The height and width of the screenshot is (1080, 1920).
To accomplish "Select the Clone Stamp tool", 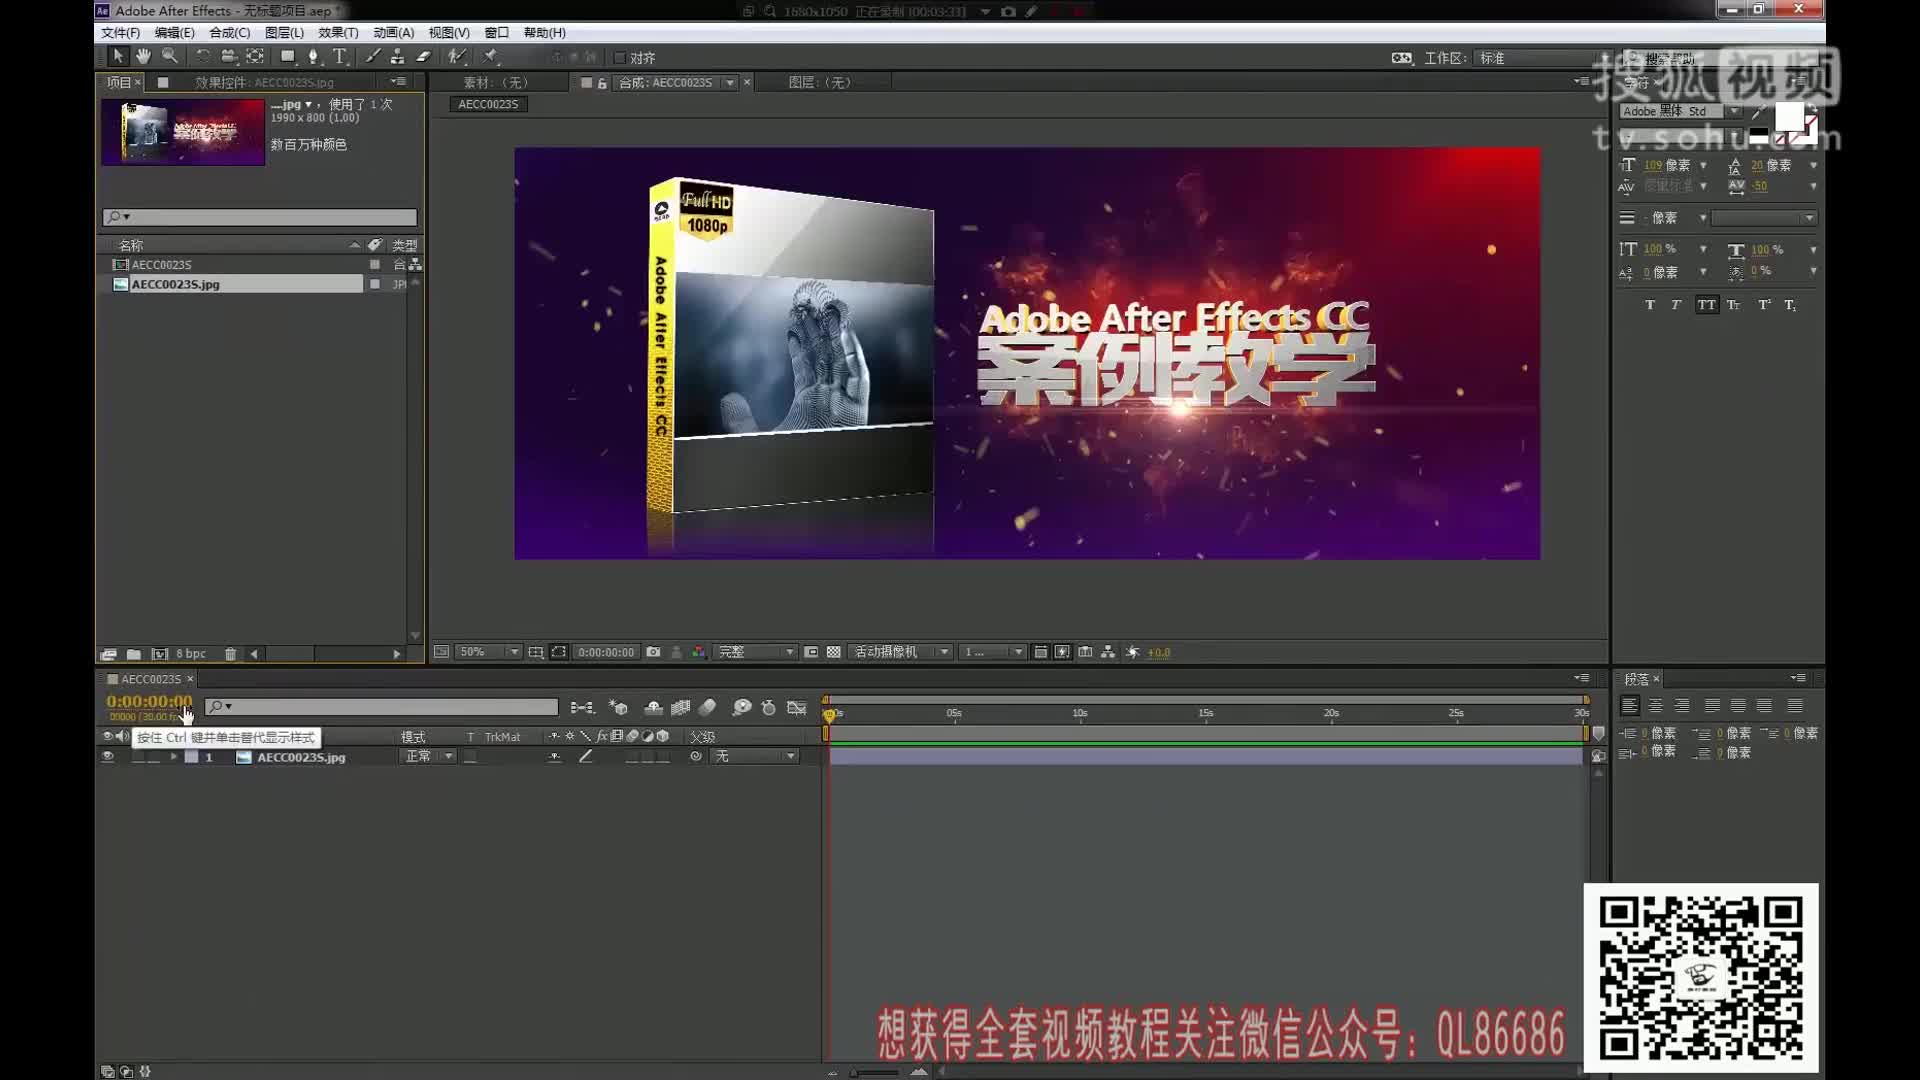I will [x=397, y=57].
